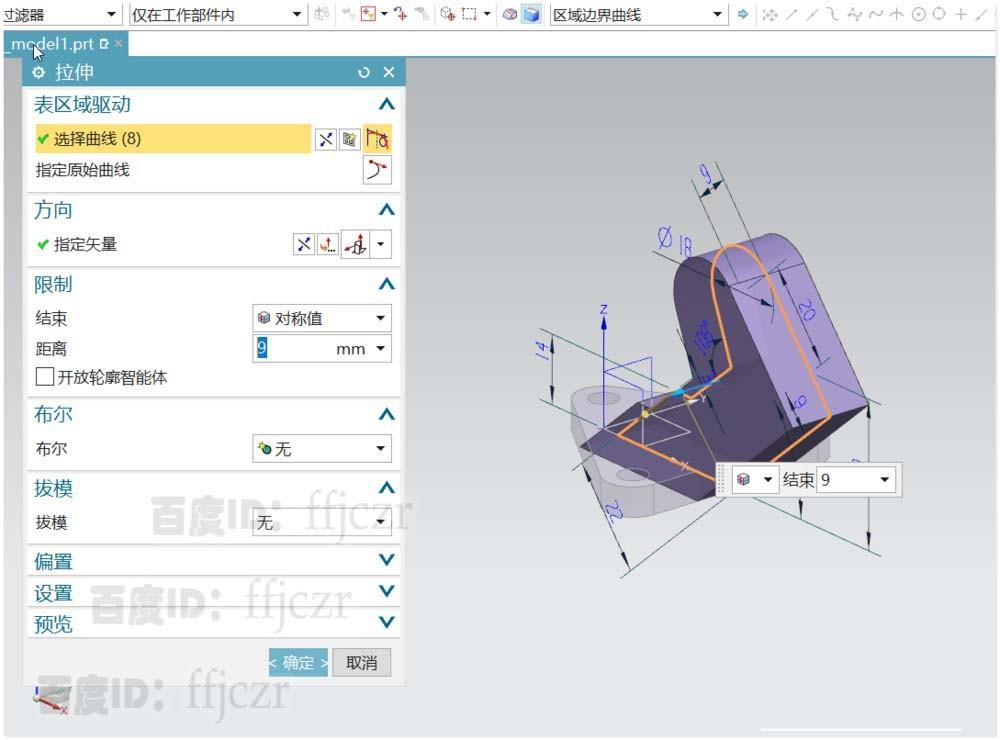Screen dimensions: 1000x740
Task: Enable the 开放轮廓智能体 checkbox
Action: [43, 377]
